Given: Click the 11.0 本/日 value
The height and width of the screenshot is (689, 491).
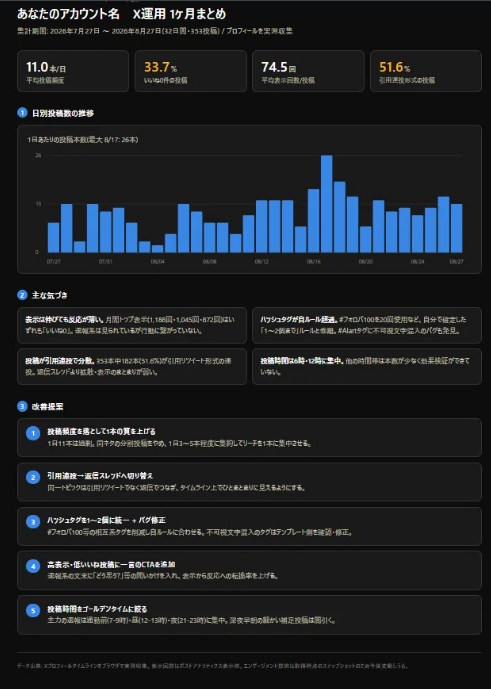Looking at the screenshot, I should pyautogui.click(x=46, y=67).
